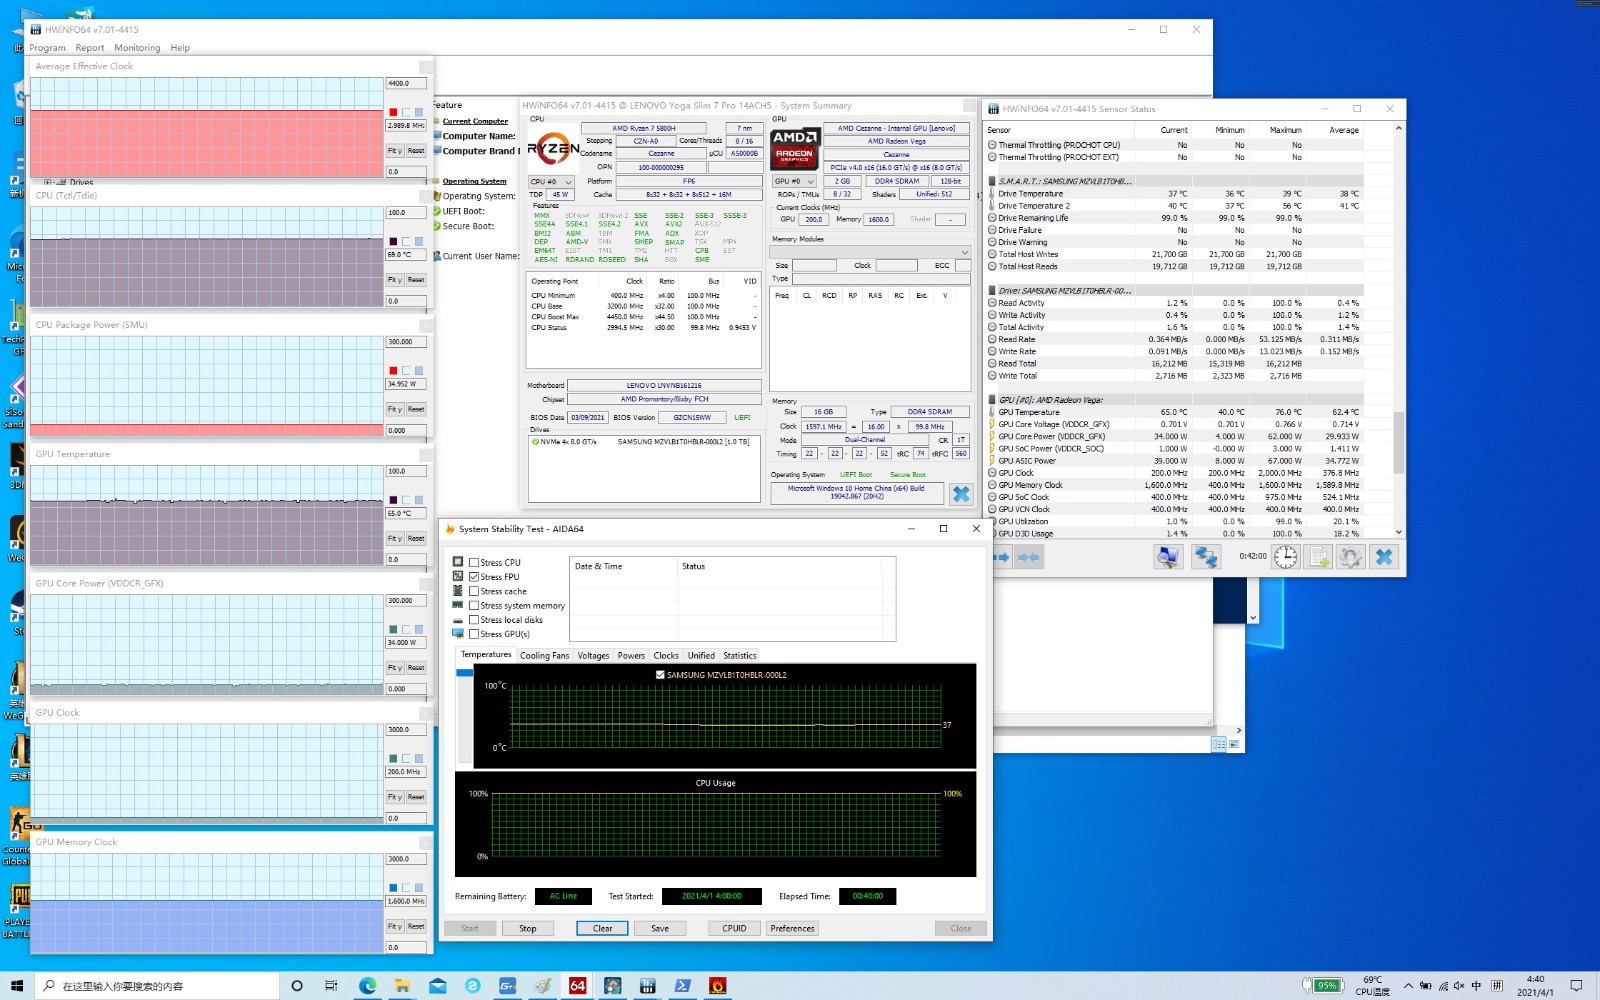The height and width of the screenshot is (1000, 1600).
Task: Click the blue X icon in System Summary
Action: click(961, 494)
